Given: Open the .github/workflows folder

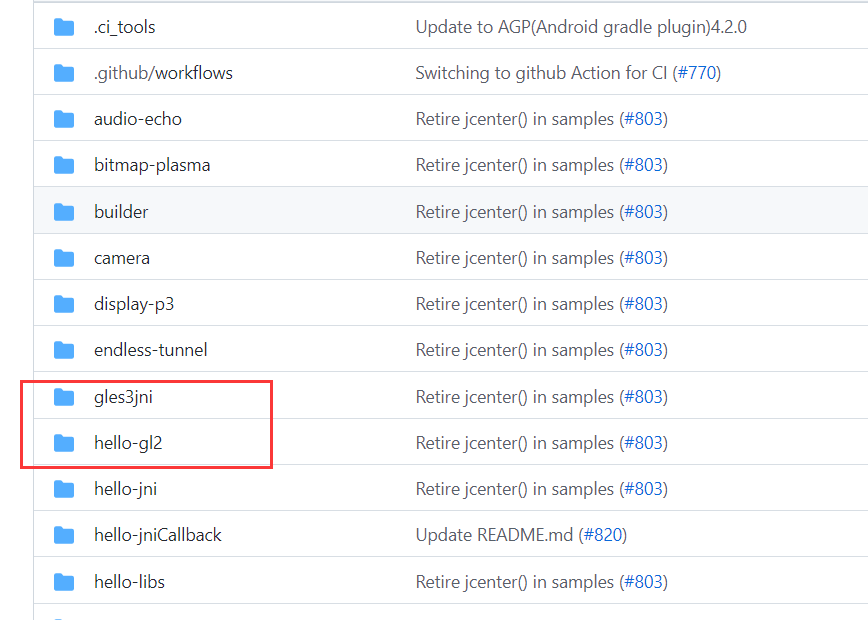Looking at the screenshot, I should [x=163, y=73].
